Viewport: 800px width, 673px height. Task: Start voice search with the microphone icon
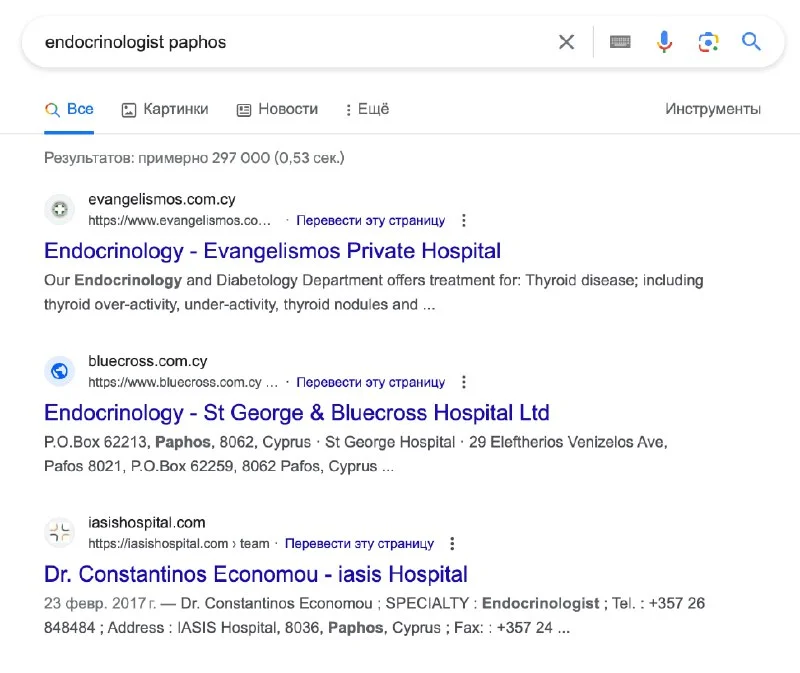[664, 42]
